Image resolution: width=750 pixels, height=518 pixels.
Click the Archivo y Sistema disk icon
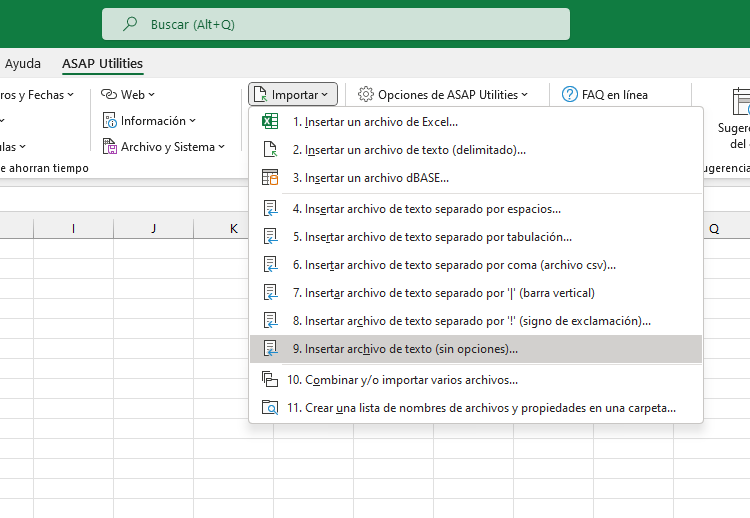(110, 146)
